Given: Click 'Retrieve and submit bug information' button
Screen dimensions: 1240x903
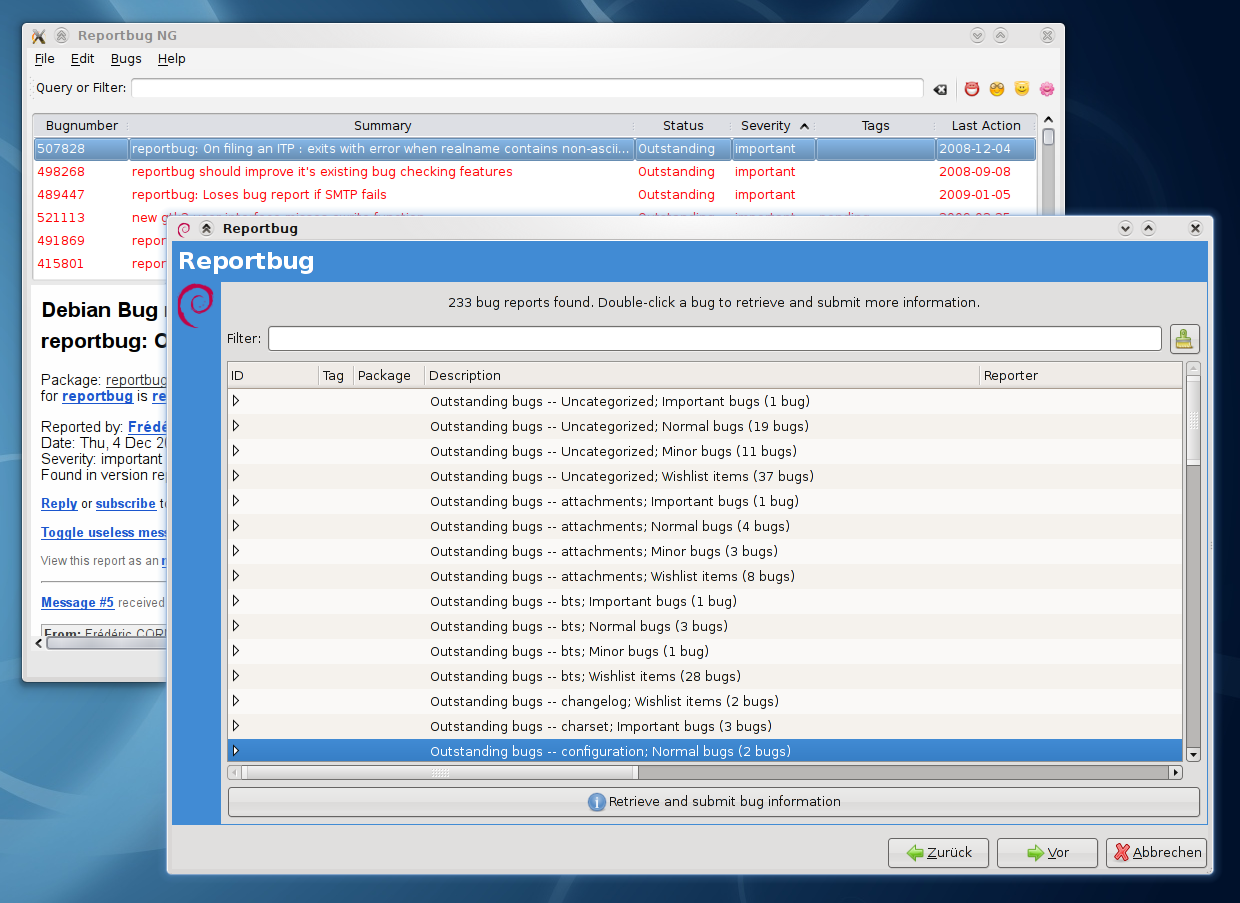Looking at the screenshot, I should [x=713, y=802].
